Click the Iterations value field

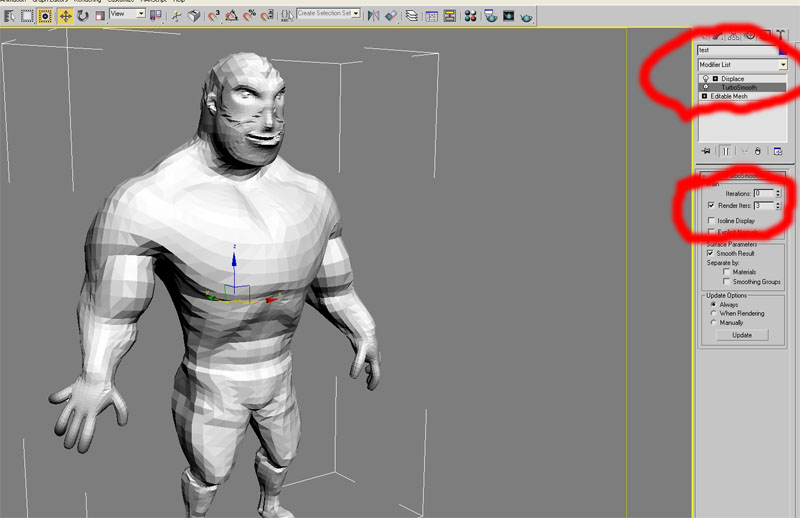point(762,192)
